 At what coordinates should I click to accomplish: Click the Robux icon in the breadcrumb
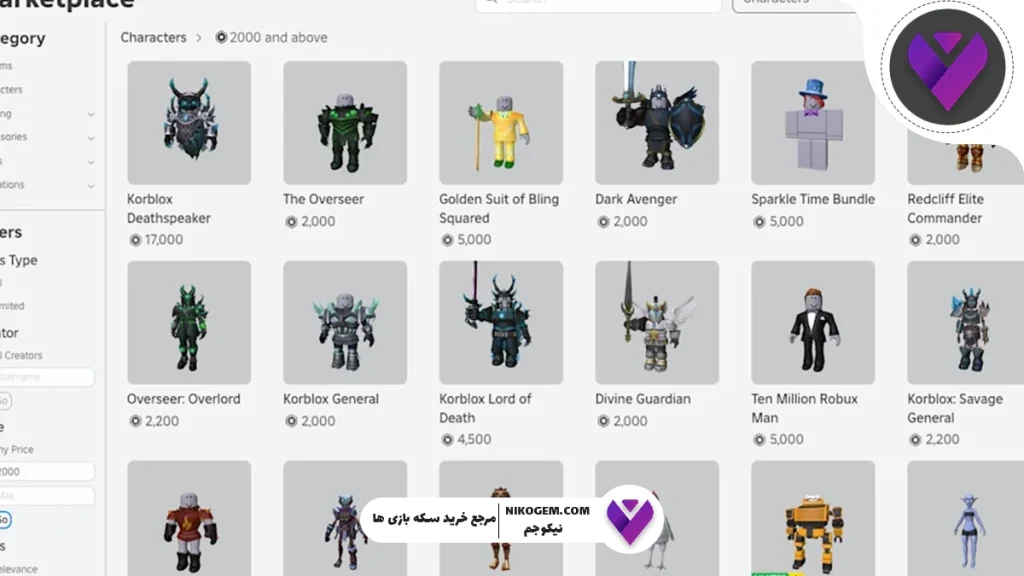pyautogui.click(x=221, y=37)
